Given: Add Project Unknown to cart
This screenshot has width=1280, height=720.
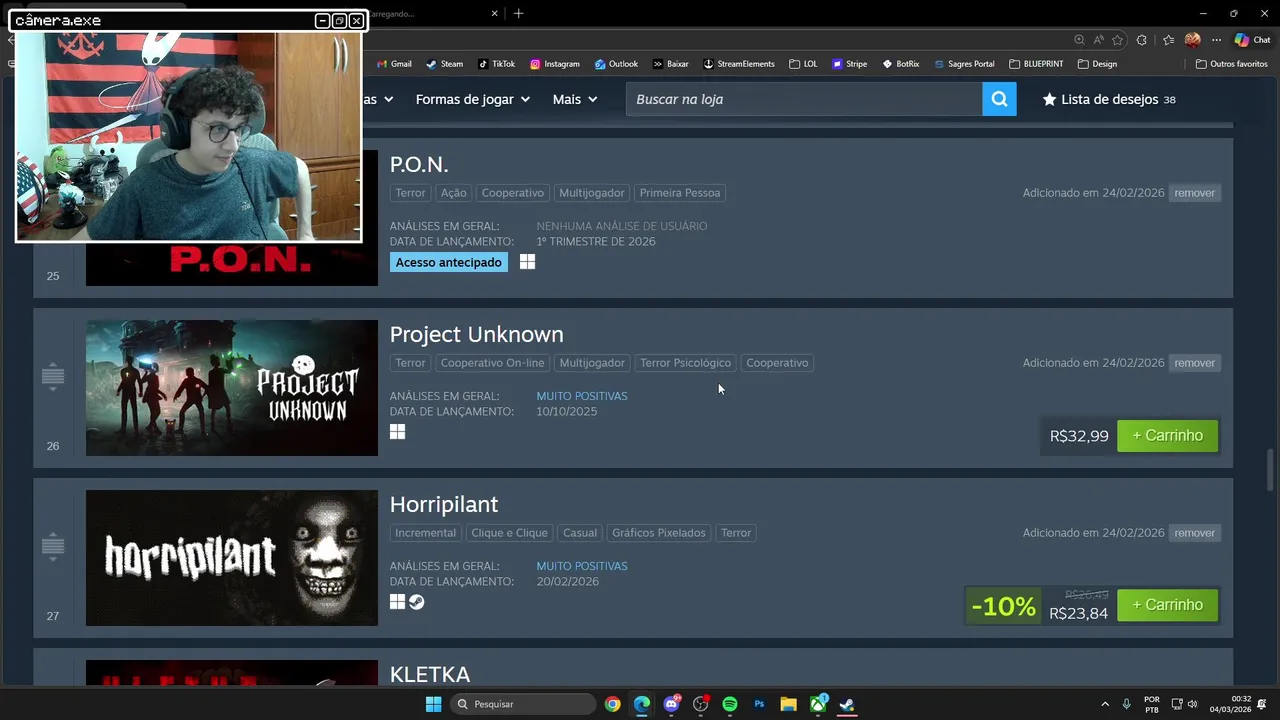Looking at the screenshot, I should point(1167,435).
